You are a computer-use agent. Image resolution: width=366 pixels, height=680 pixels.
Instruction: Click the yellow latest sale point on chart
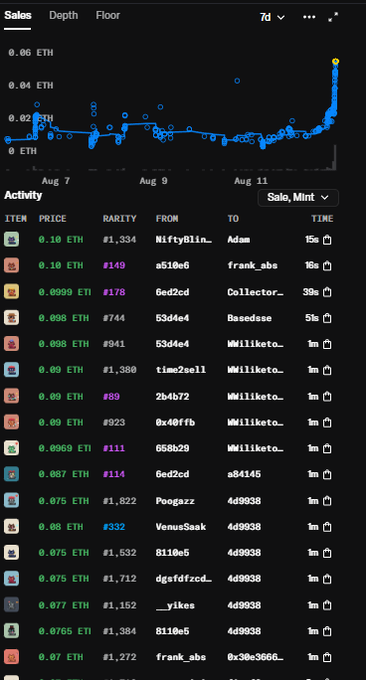pos(335,62)
